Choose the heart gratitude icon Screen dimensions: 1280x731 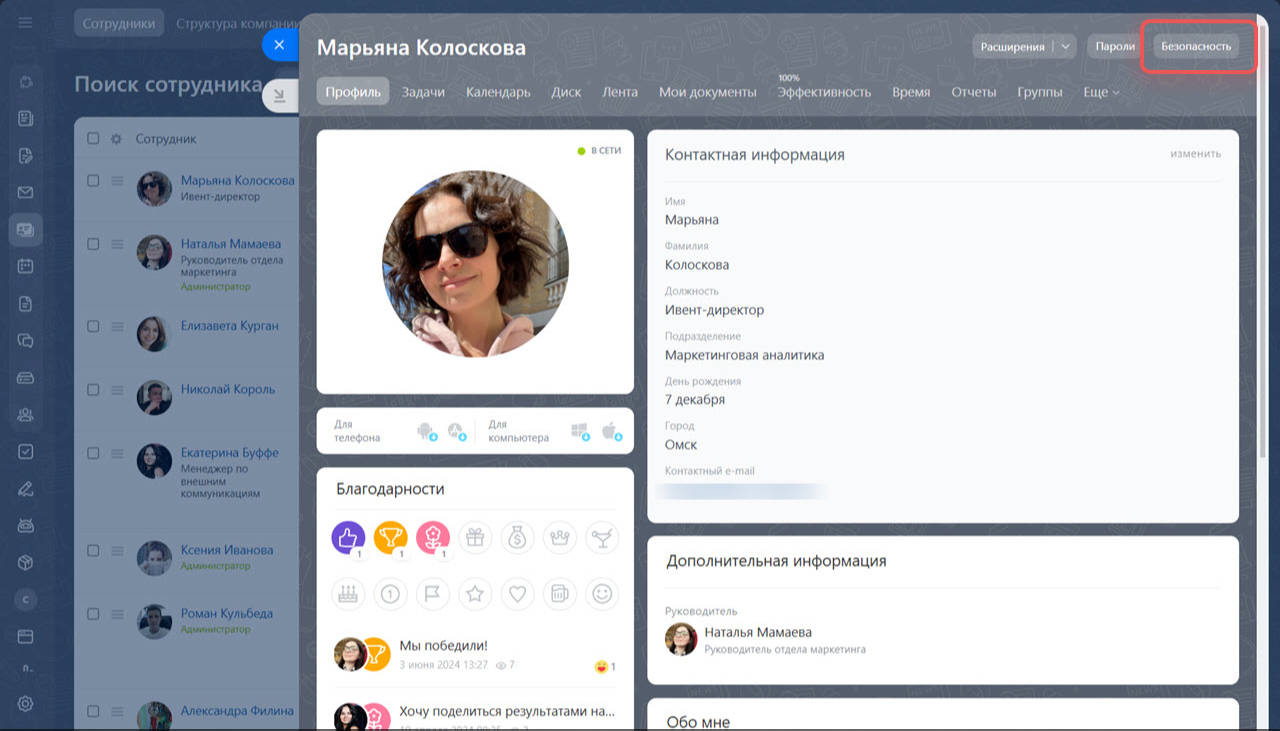(517, 594)
